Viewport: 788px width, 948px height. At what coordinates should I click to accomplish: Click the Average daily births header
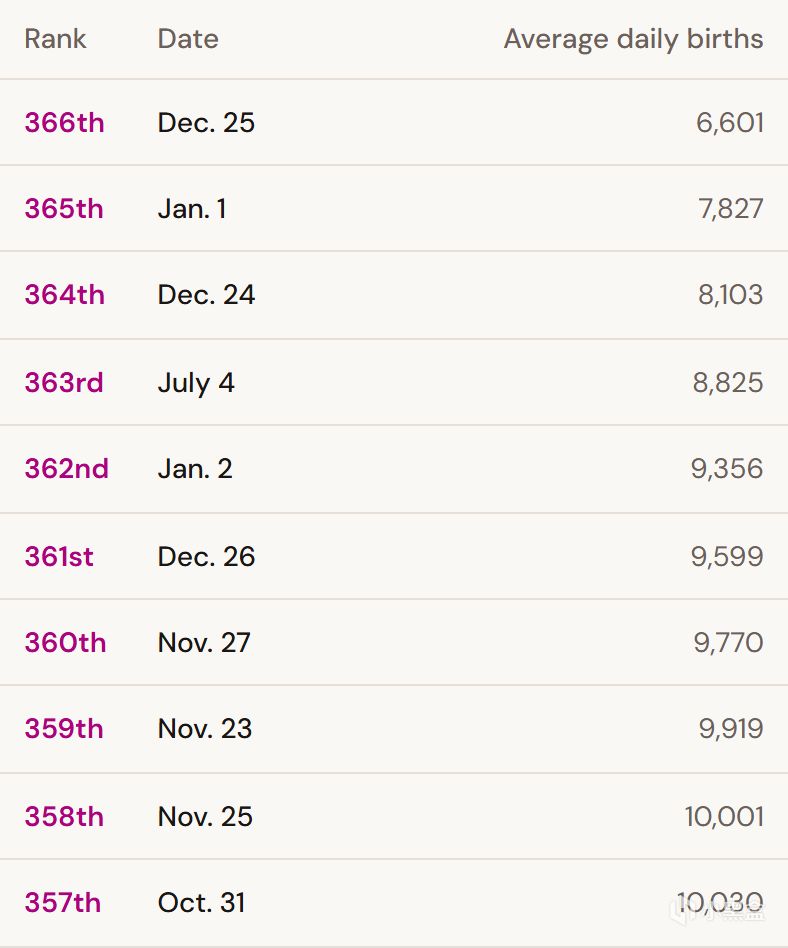tap(633, 39)
